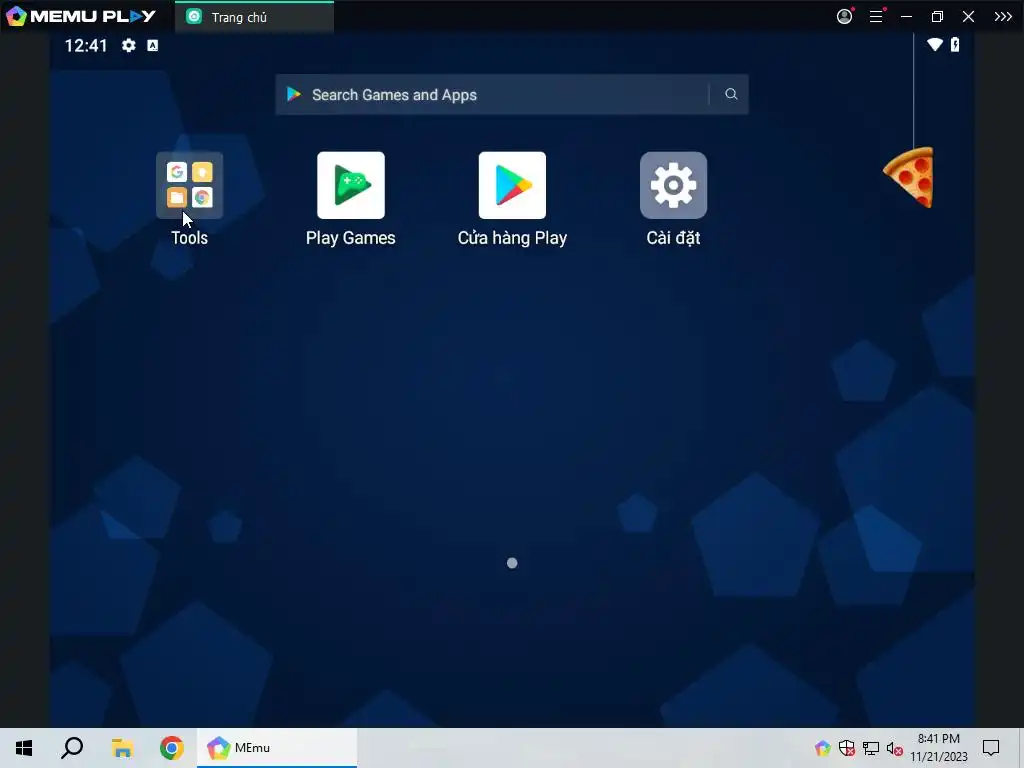Restore down the MEmu window

(x=937, y=16)
